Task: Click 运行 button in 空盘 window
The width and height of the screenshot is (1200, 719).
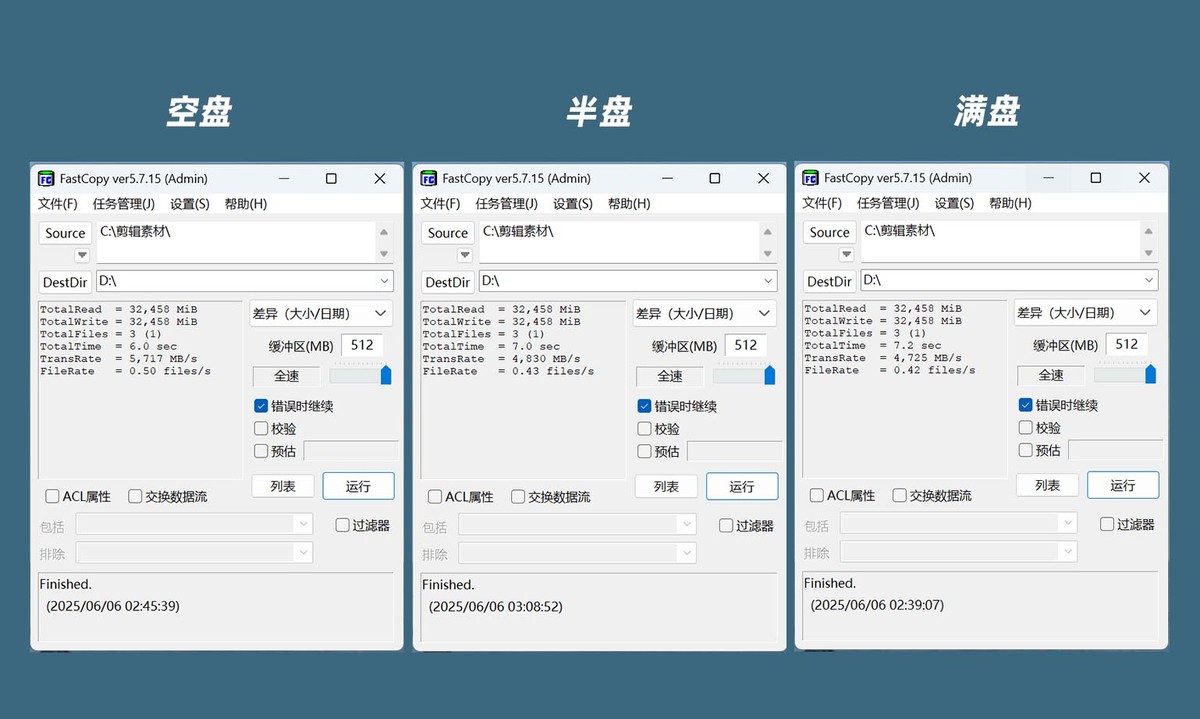Action: pyautogui.click(x=358, y=486)
